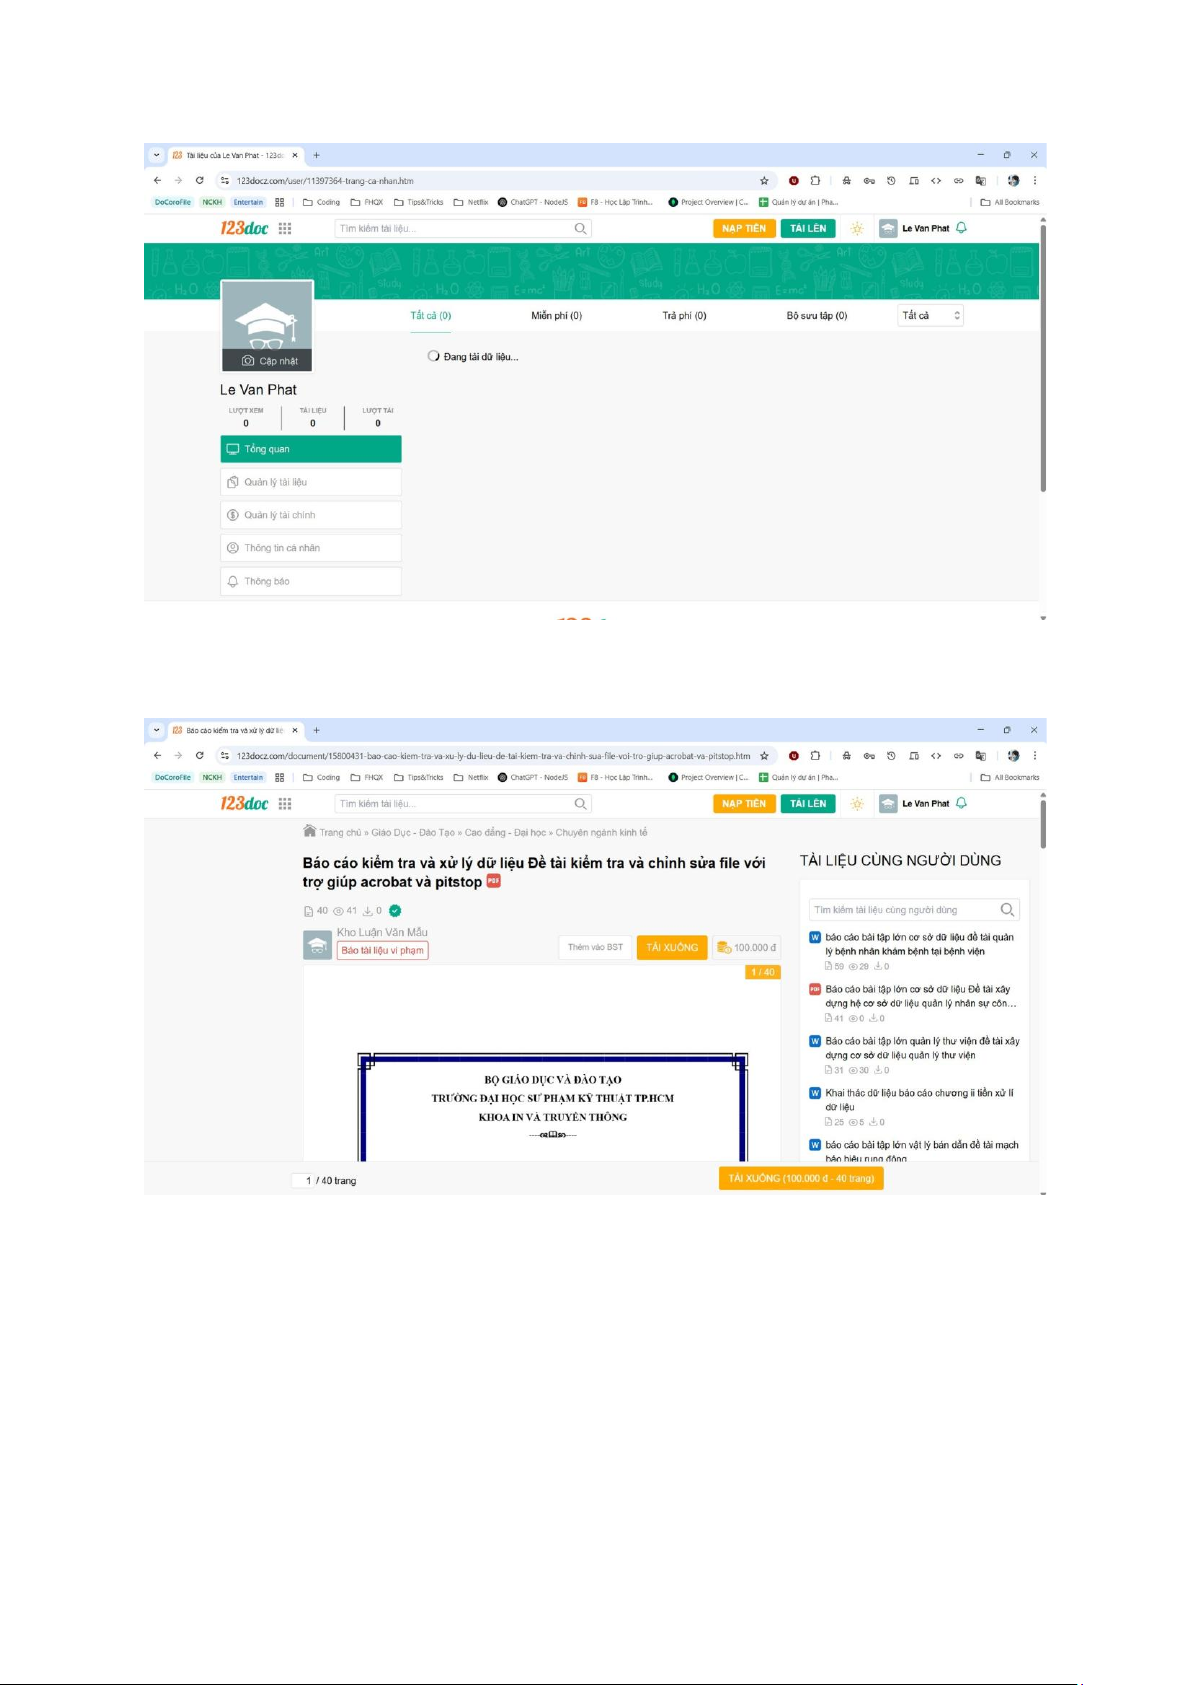This screenshot has width=1192, height=1685.
Task: Select Quản lý tài liệu in the sidebar
Action: 311,482
